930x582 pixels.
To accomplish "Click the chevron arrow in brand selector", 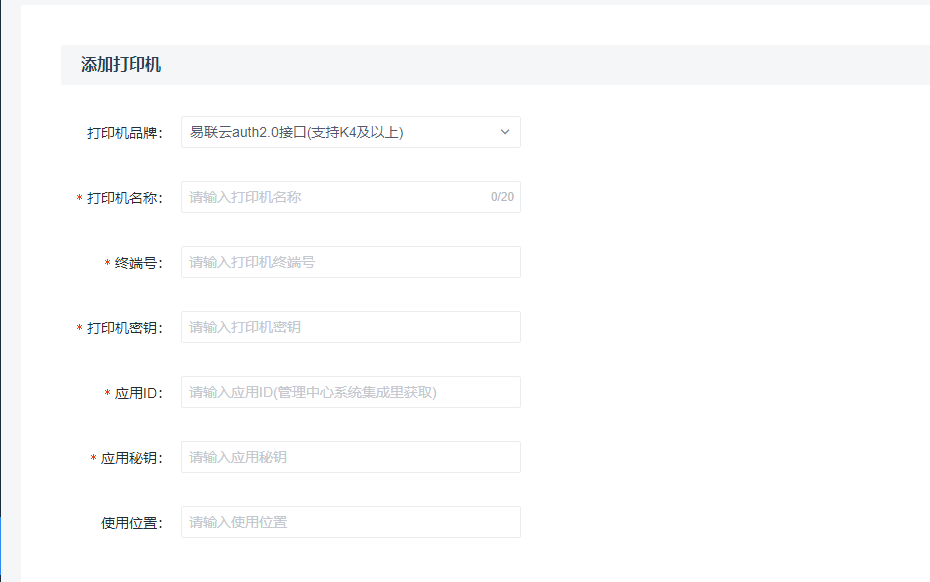I will pyautogui.click(x=505, y=132).
